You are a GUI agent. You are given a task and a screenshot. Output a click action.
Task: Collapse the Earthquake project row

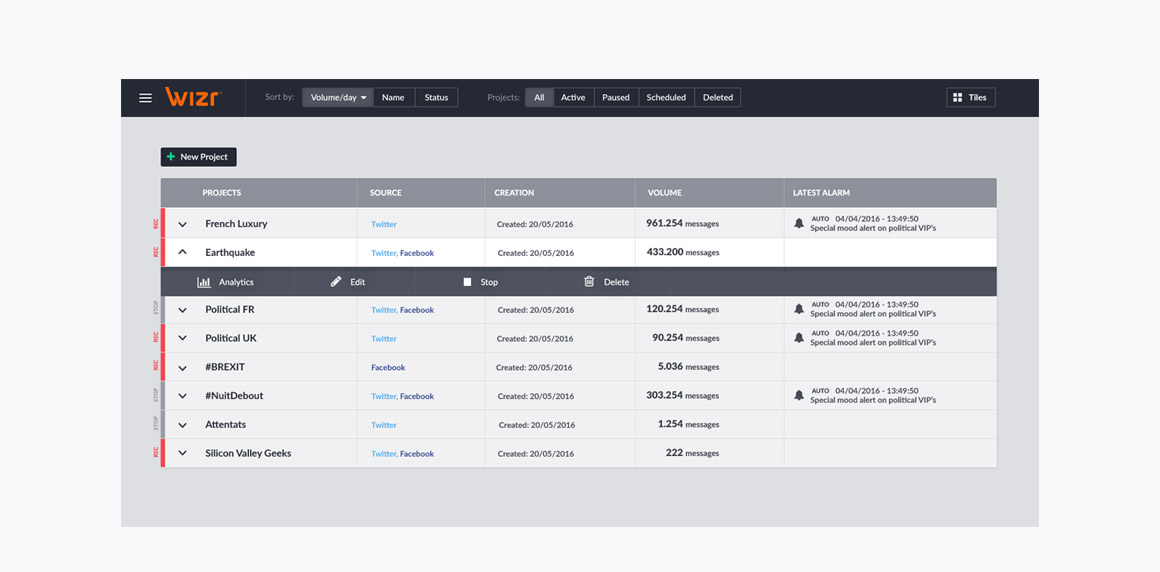click(183, 252)
